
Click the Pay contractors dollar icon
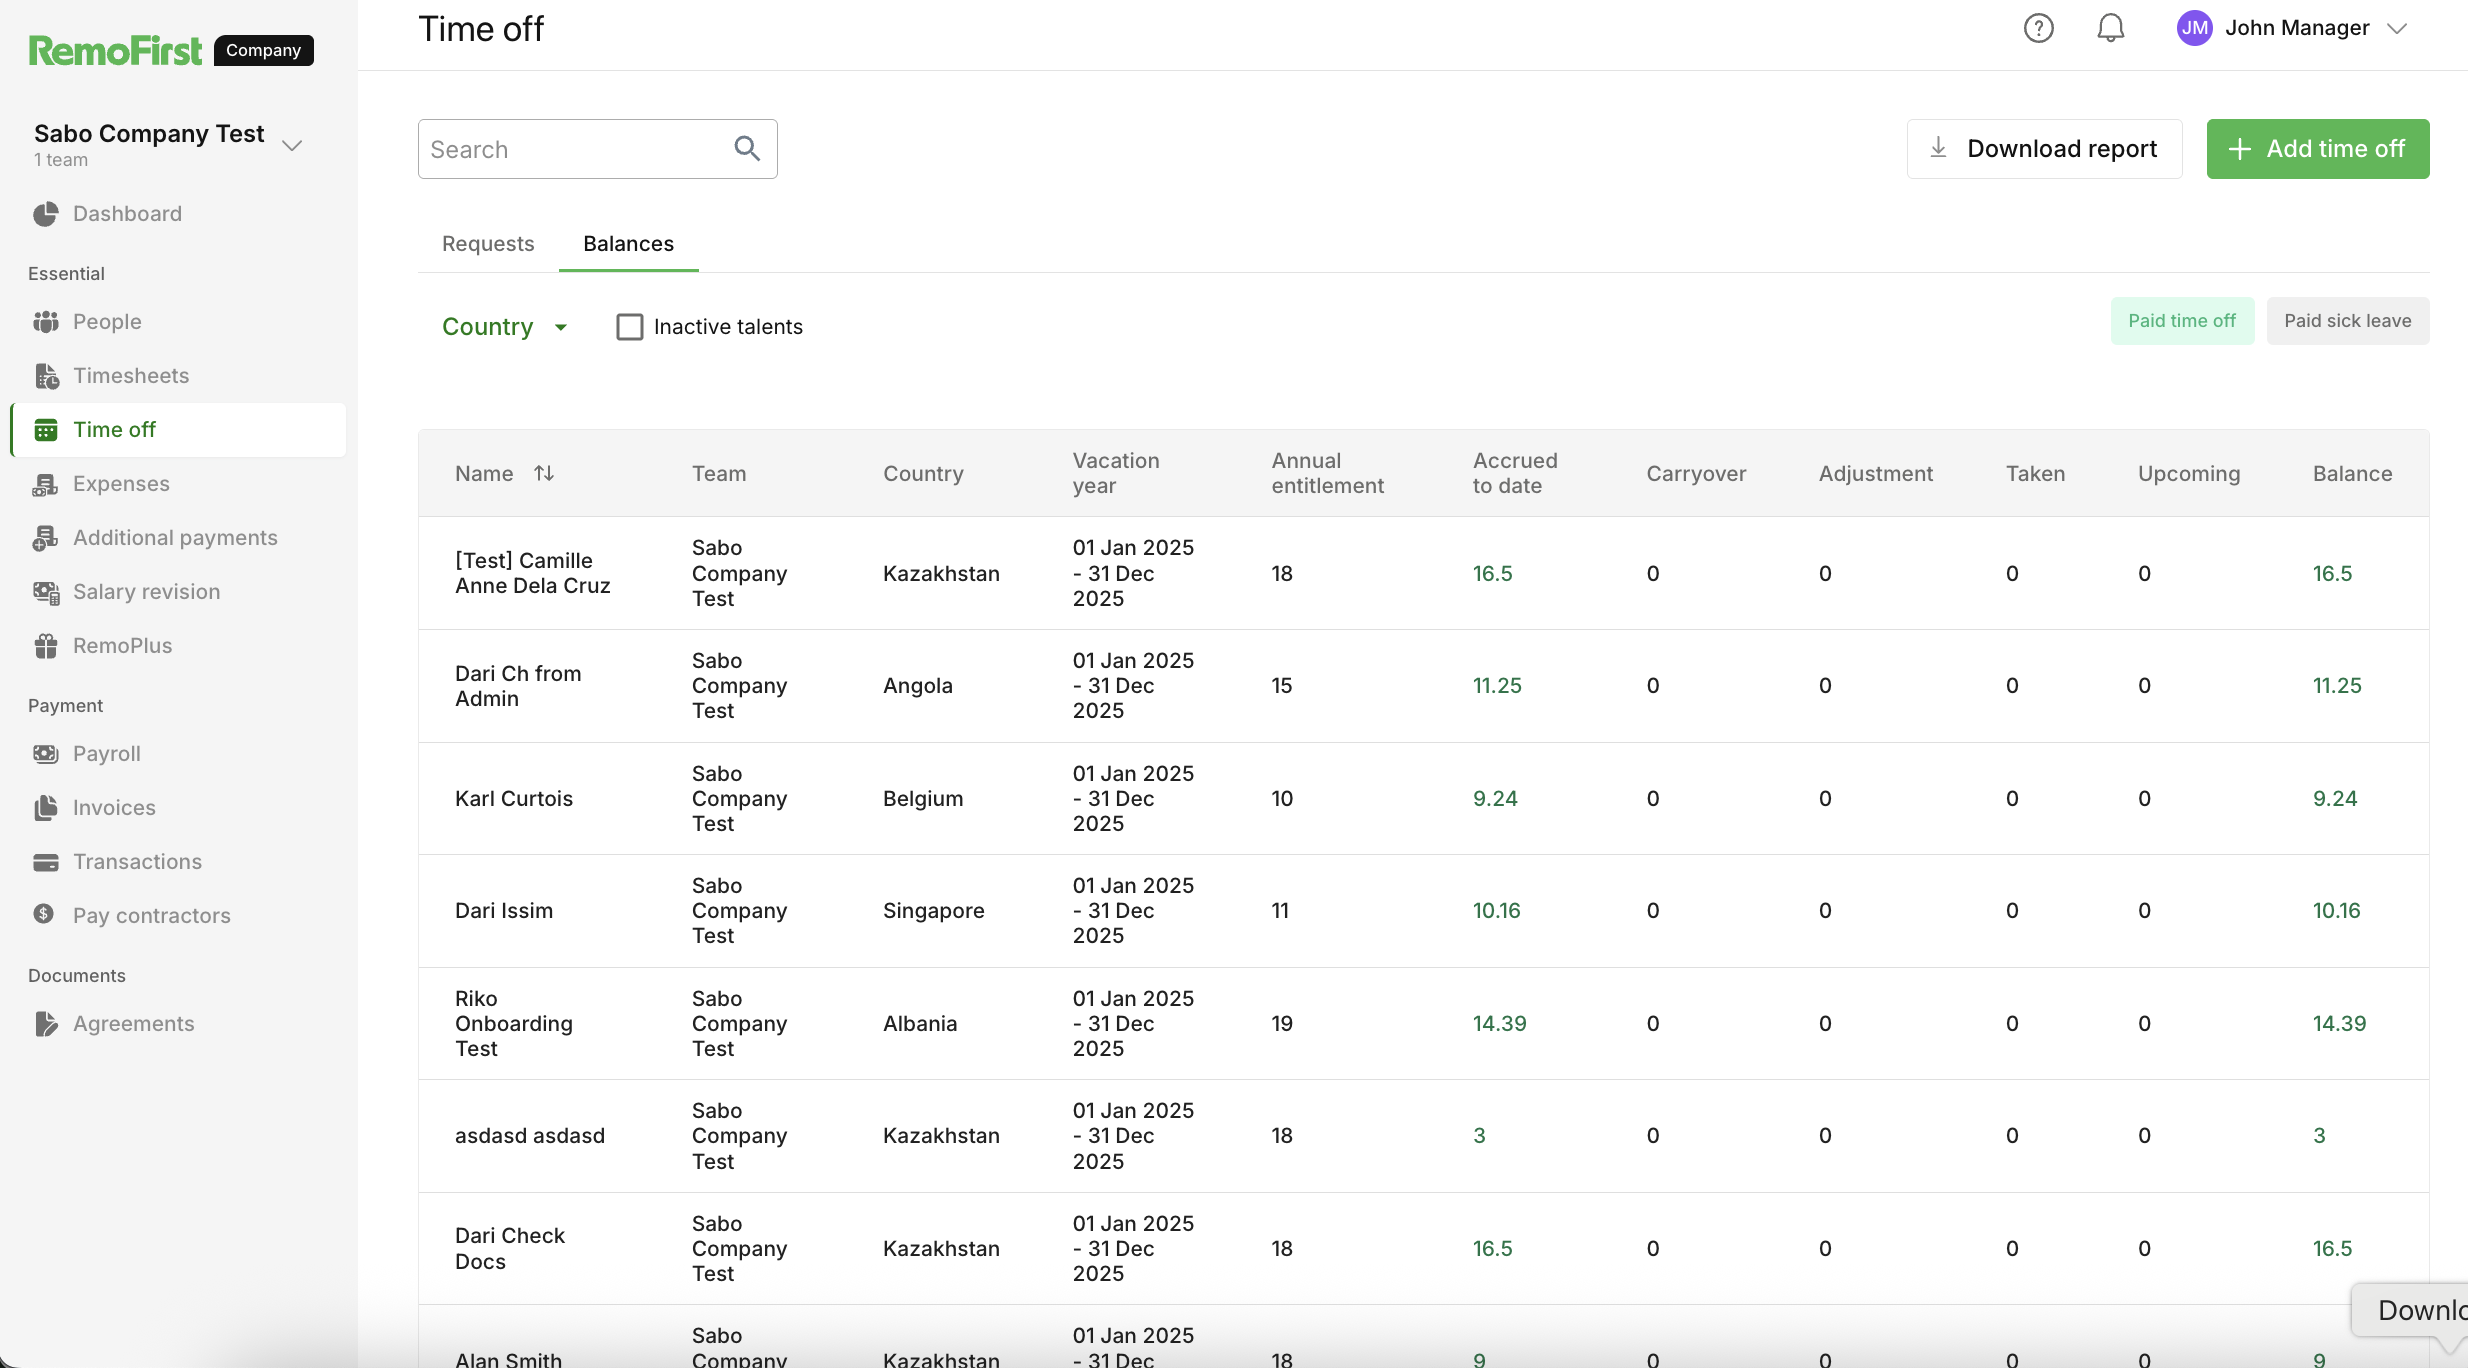[x=44, y=914]
